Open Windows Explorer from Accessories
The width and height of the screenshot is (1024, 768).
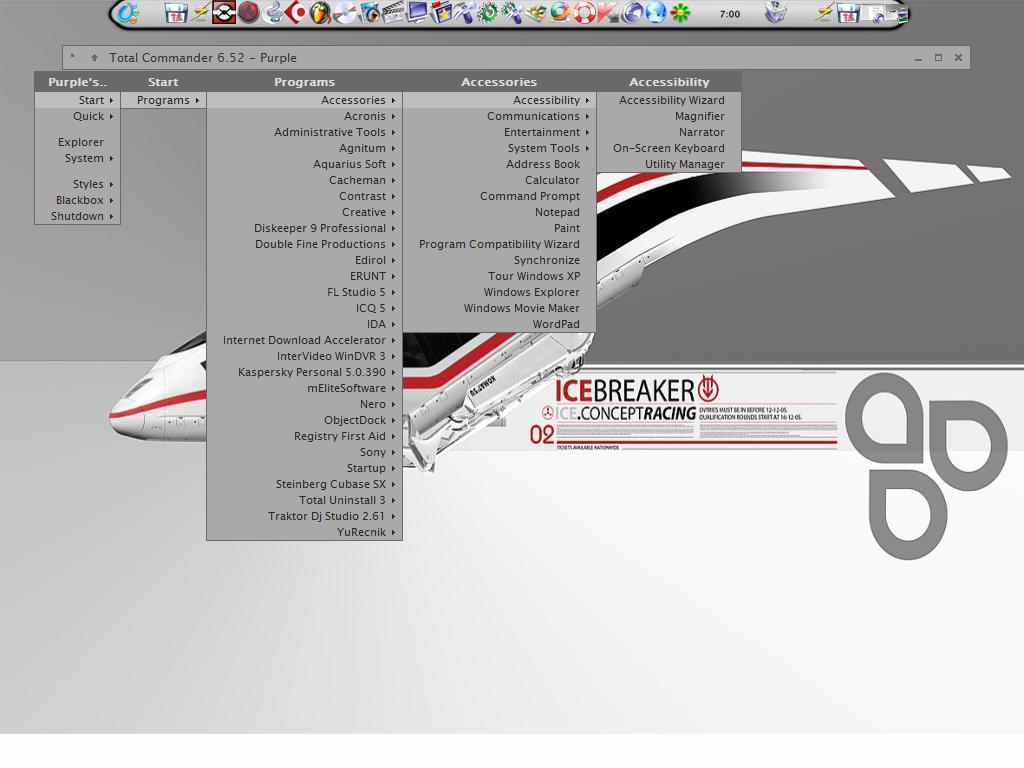(x=499, y=292)
